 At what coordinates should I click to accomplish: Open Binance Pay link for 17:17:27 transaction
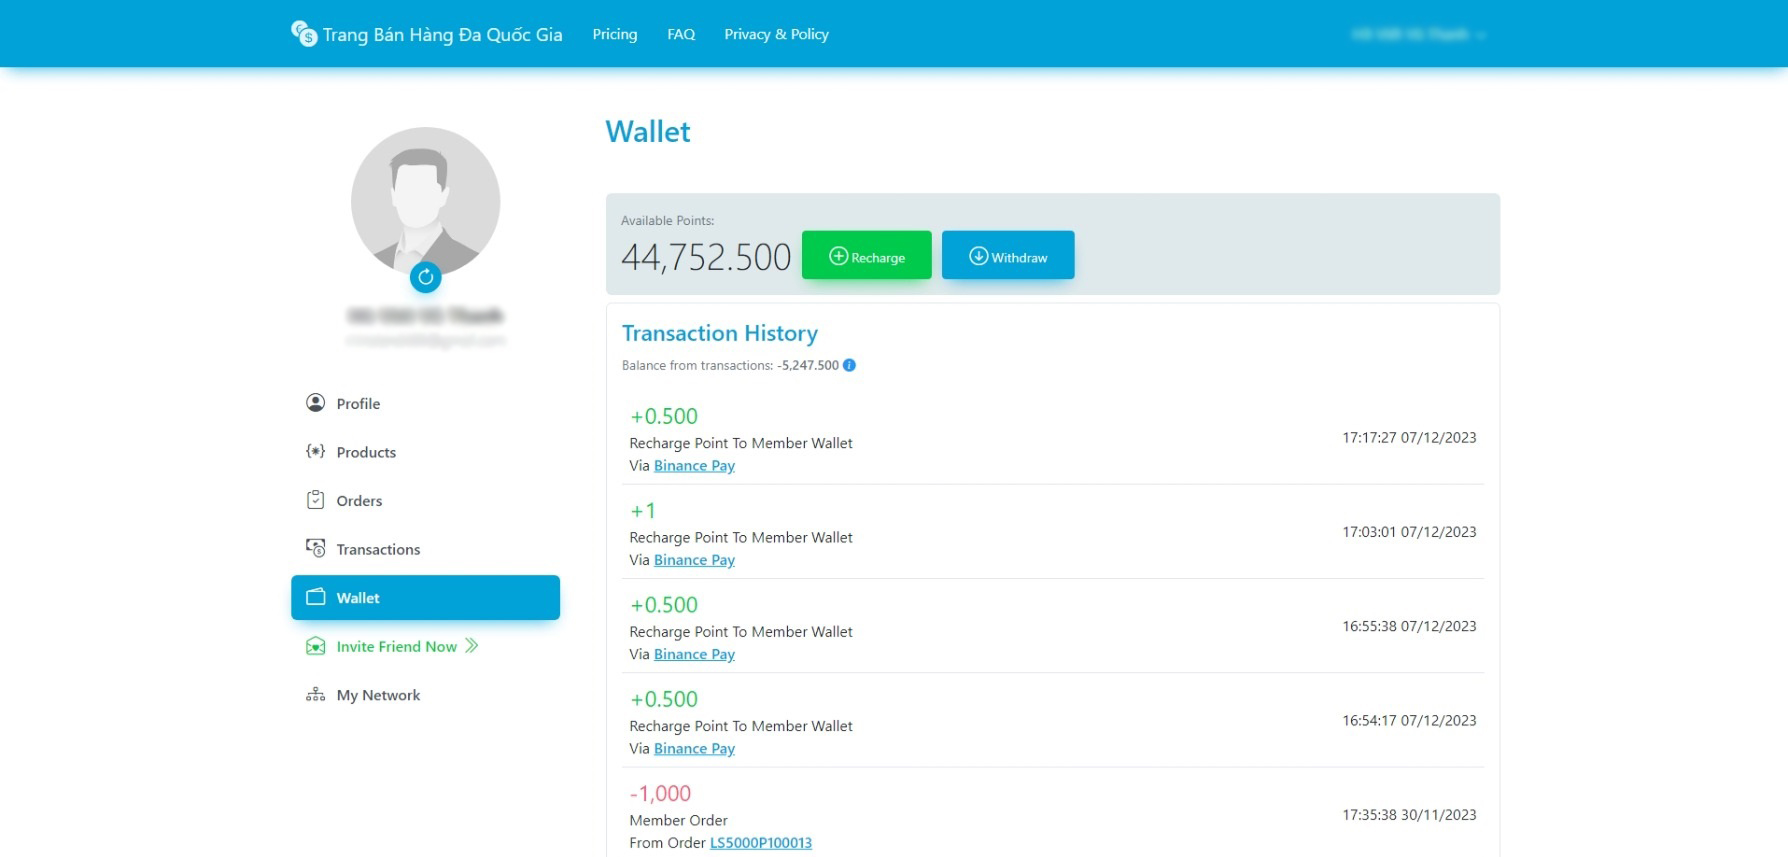(694, 466)
